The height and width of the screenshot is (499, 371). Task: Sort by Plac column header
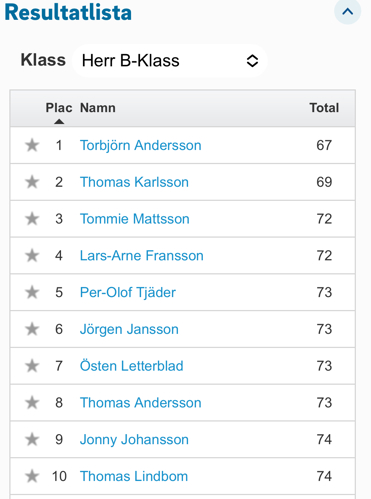click(59, 108)
